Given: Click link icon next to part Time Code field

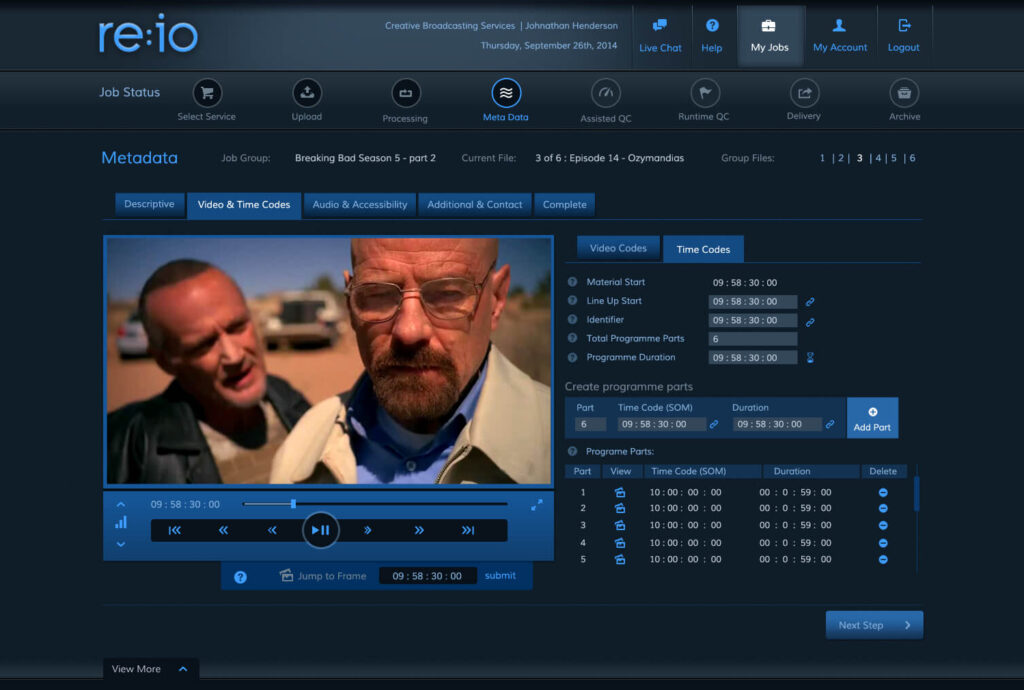Looking at the screenshot, I should pyautogui.click(x=714, y=424).
